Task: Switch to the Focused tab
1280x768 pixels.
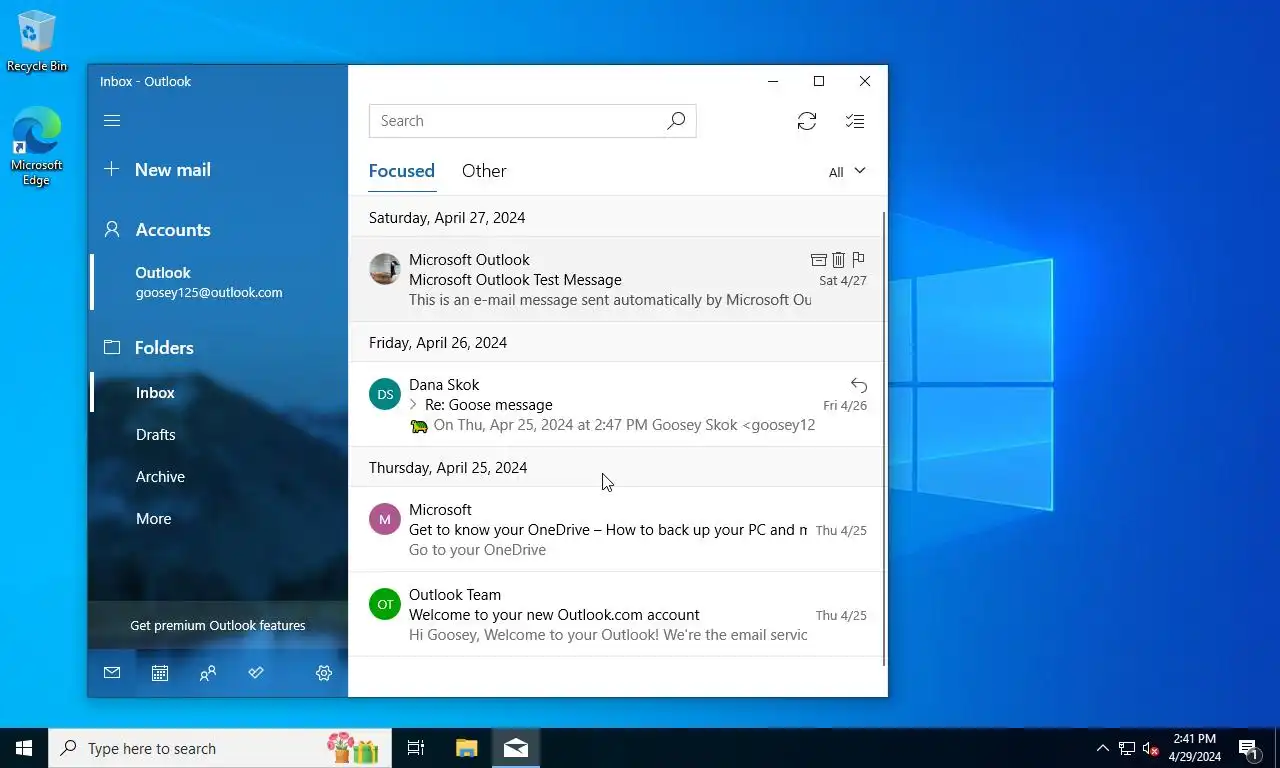Action: tap(402, 171)
